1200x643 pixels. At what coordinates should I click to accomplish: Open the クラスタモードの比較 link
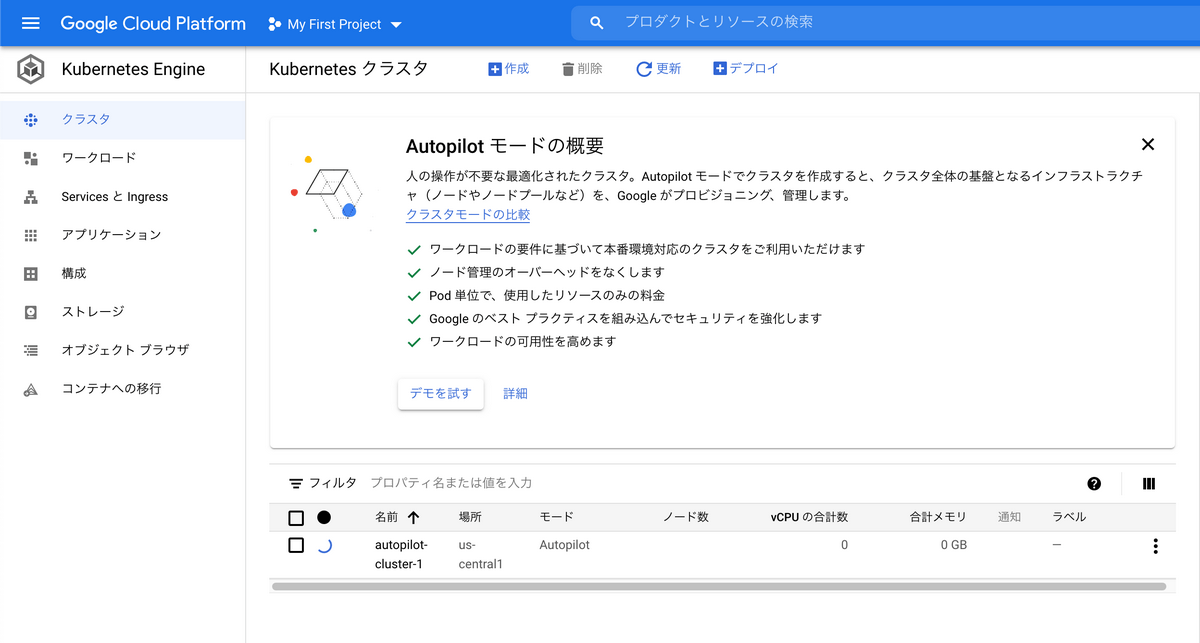[x=468, y=215]
